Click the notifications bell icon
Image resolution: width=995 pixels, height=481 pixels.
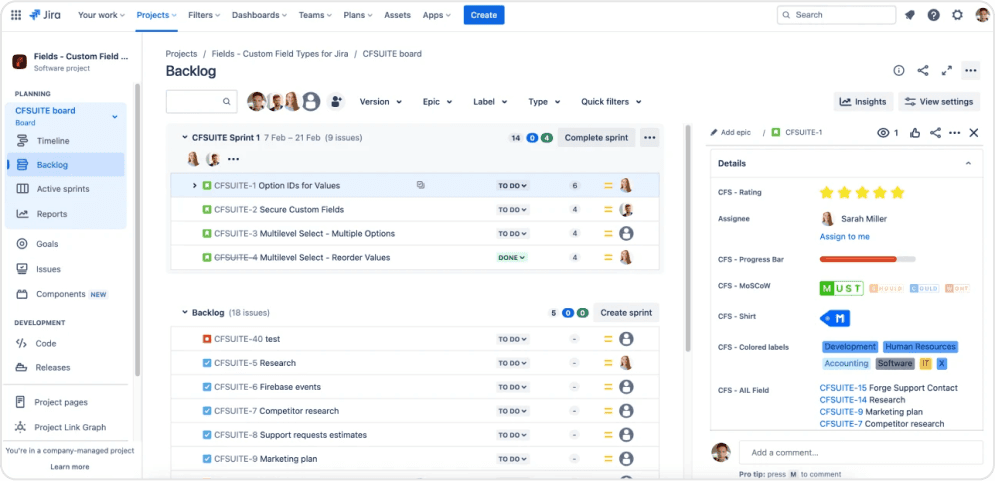point(909,15)
